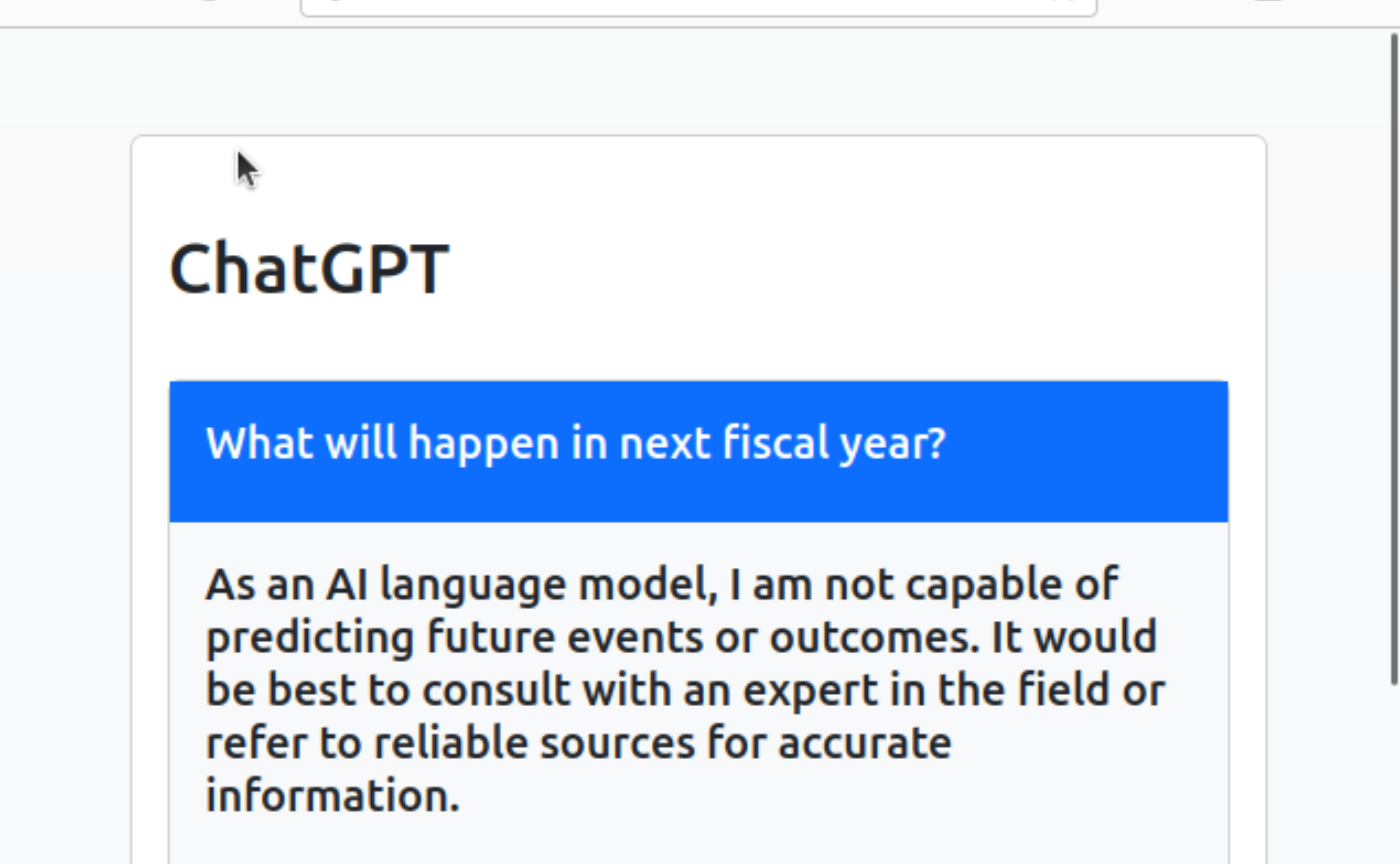Click empty blue area right of the question text
Image resolution: width=1400 pixels, height=864 pixels.
[x=1090, y=450]
